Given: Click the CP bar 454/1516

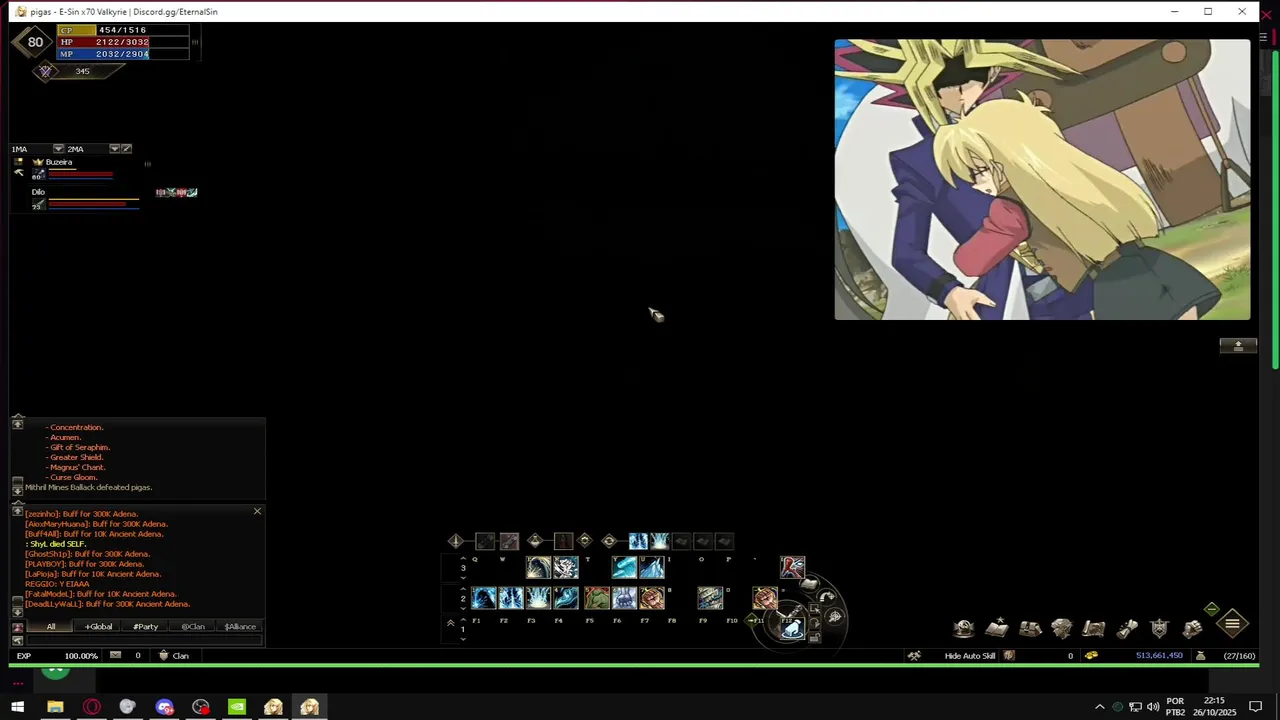Looking at the screenshot, I should click(x=123, y=30).
